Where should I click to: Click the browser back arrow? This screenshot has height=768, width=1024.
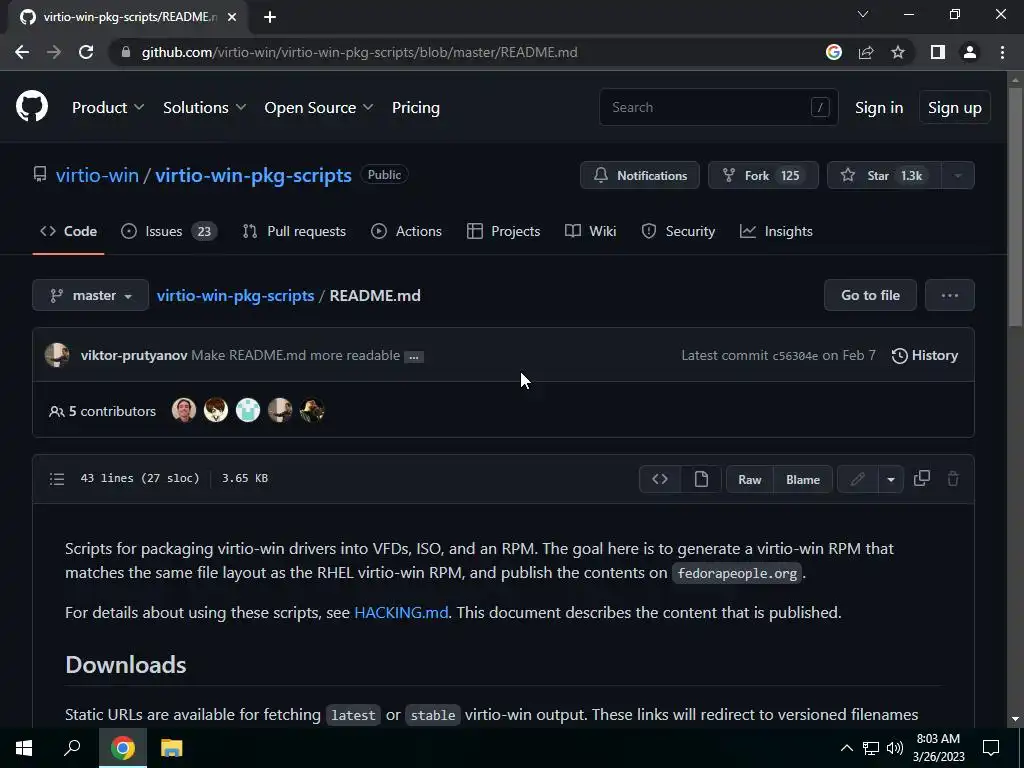click(22, 52)
